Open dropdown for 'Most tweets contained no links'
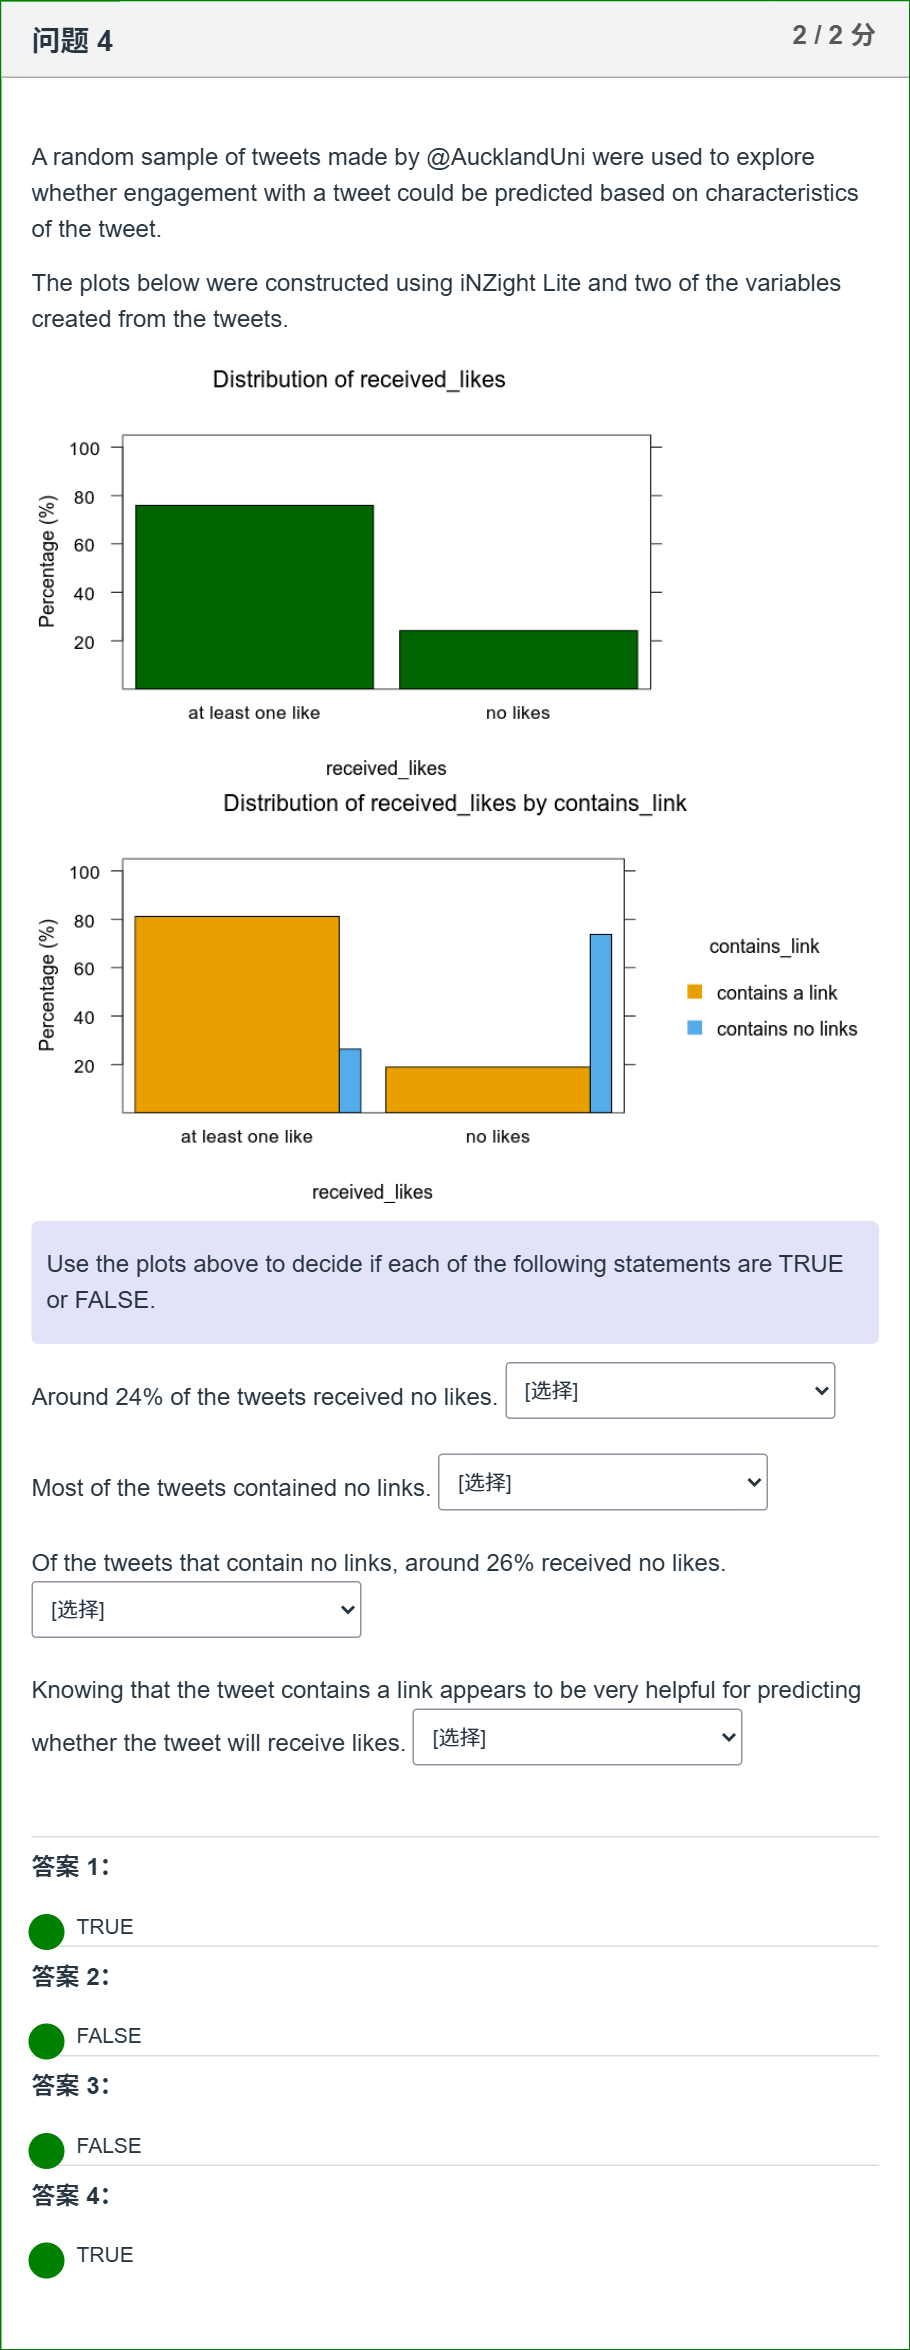910x2350 pixels. [603, 1482]
